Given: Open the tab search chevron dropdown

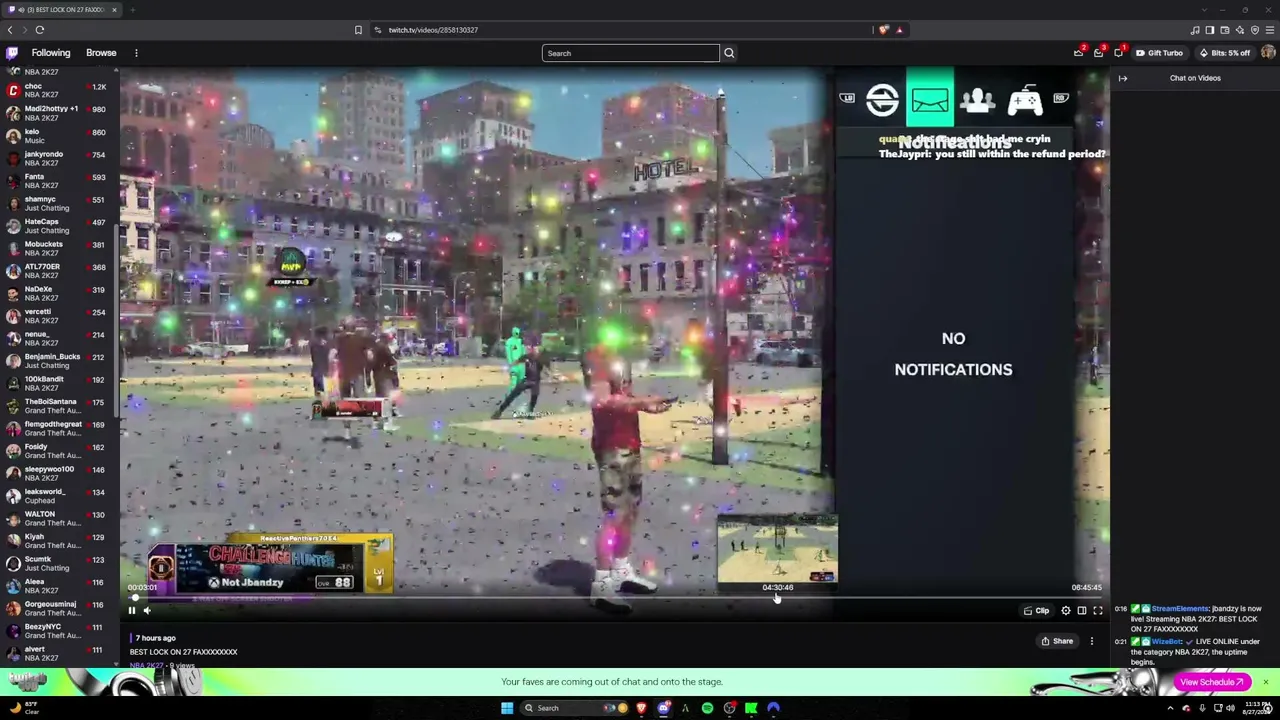Looking at the screenshot, I should pyautogui.click(x=1205, y=10).
